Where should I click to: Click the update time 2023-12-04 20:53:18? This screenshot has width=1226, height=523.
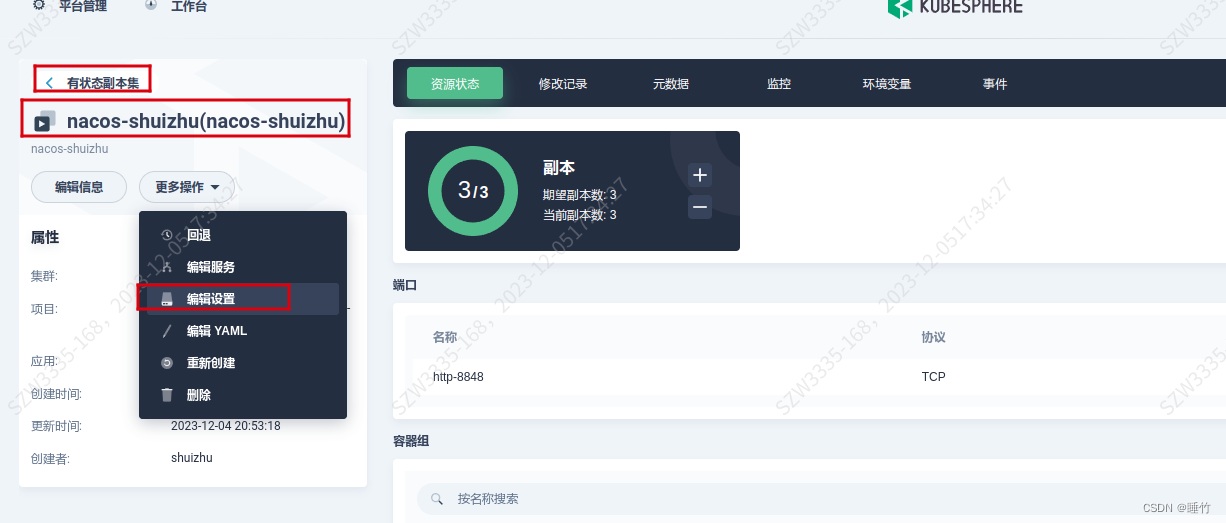click(x=226, y=425)
